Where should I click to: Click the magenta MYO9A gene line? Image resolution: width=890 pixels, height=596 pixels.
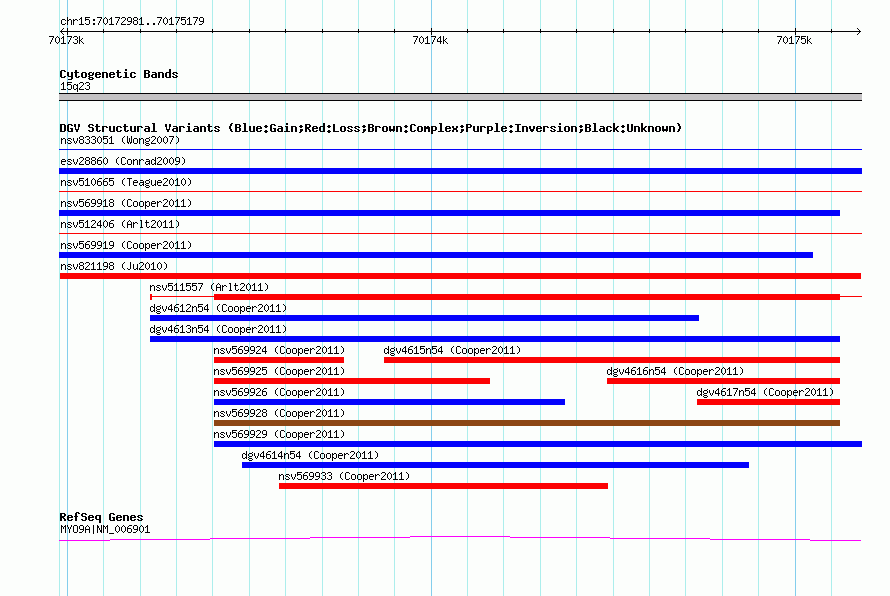460,538
